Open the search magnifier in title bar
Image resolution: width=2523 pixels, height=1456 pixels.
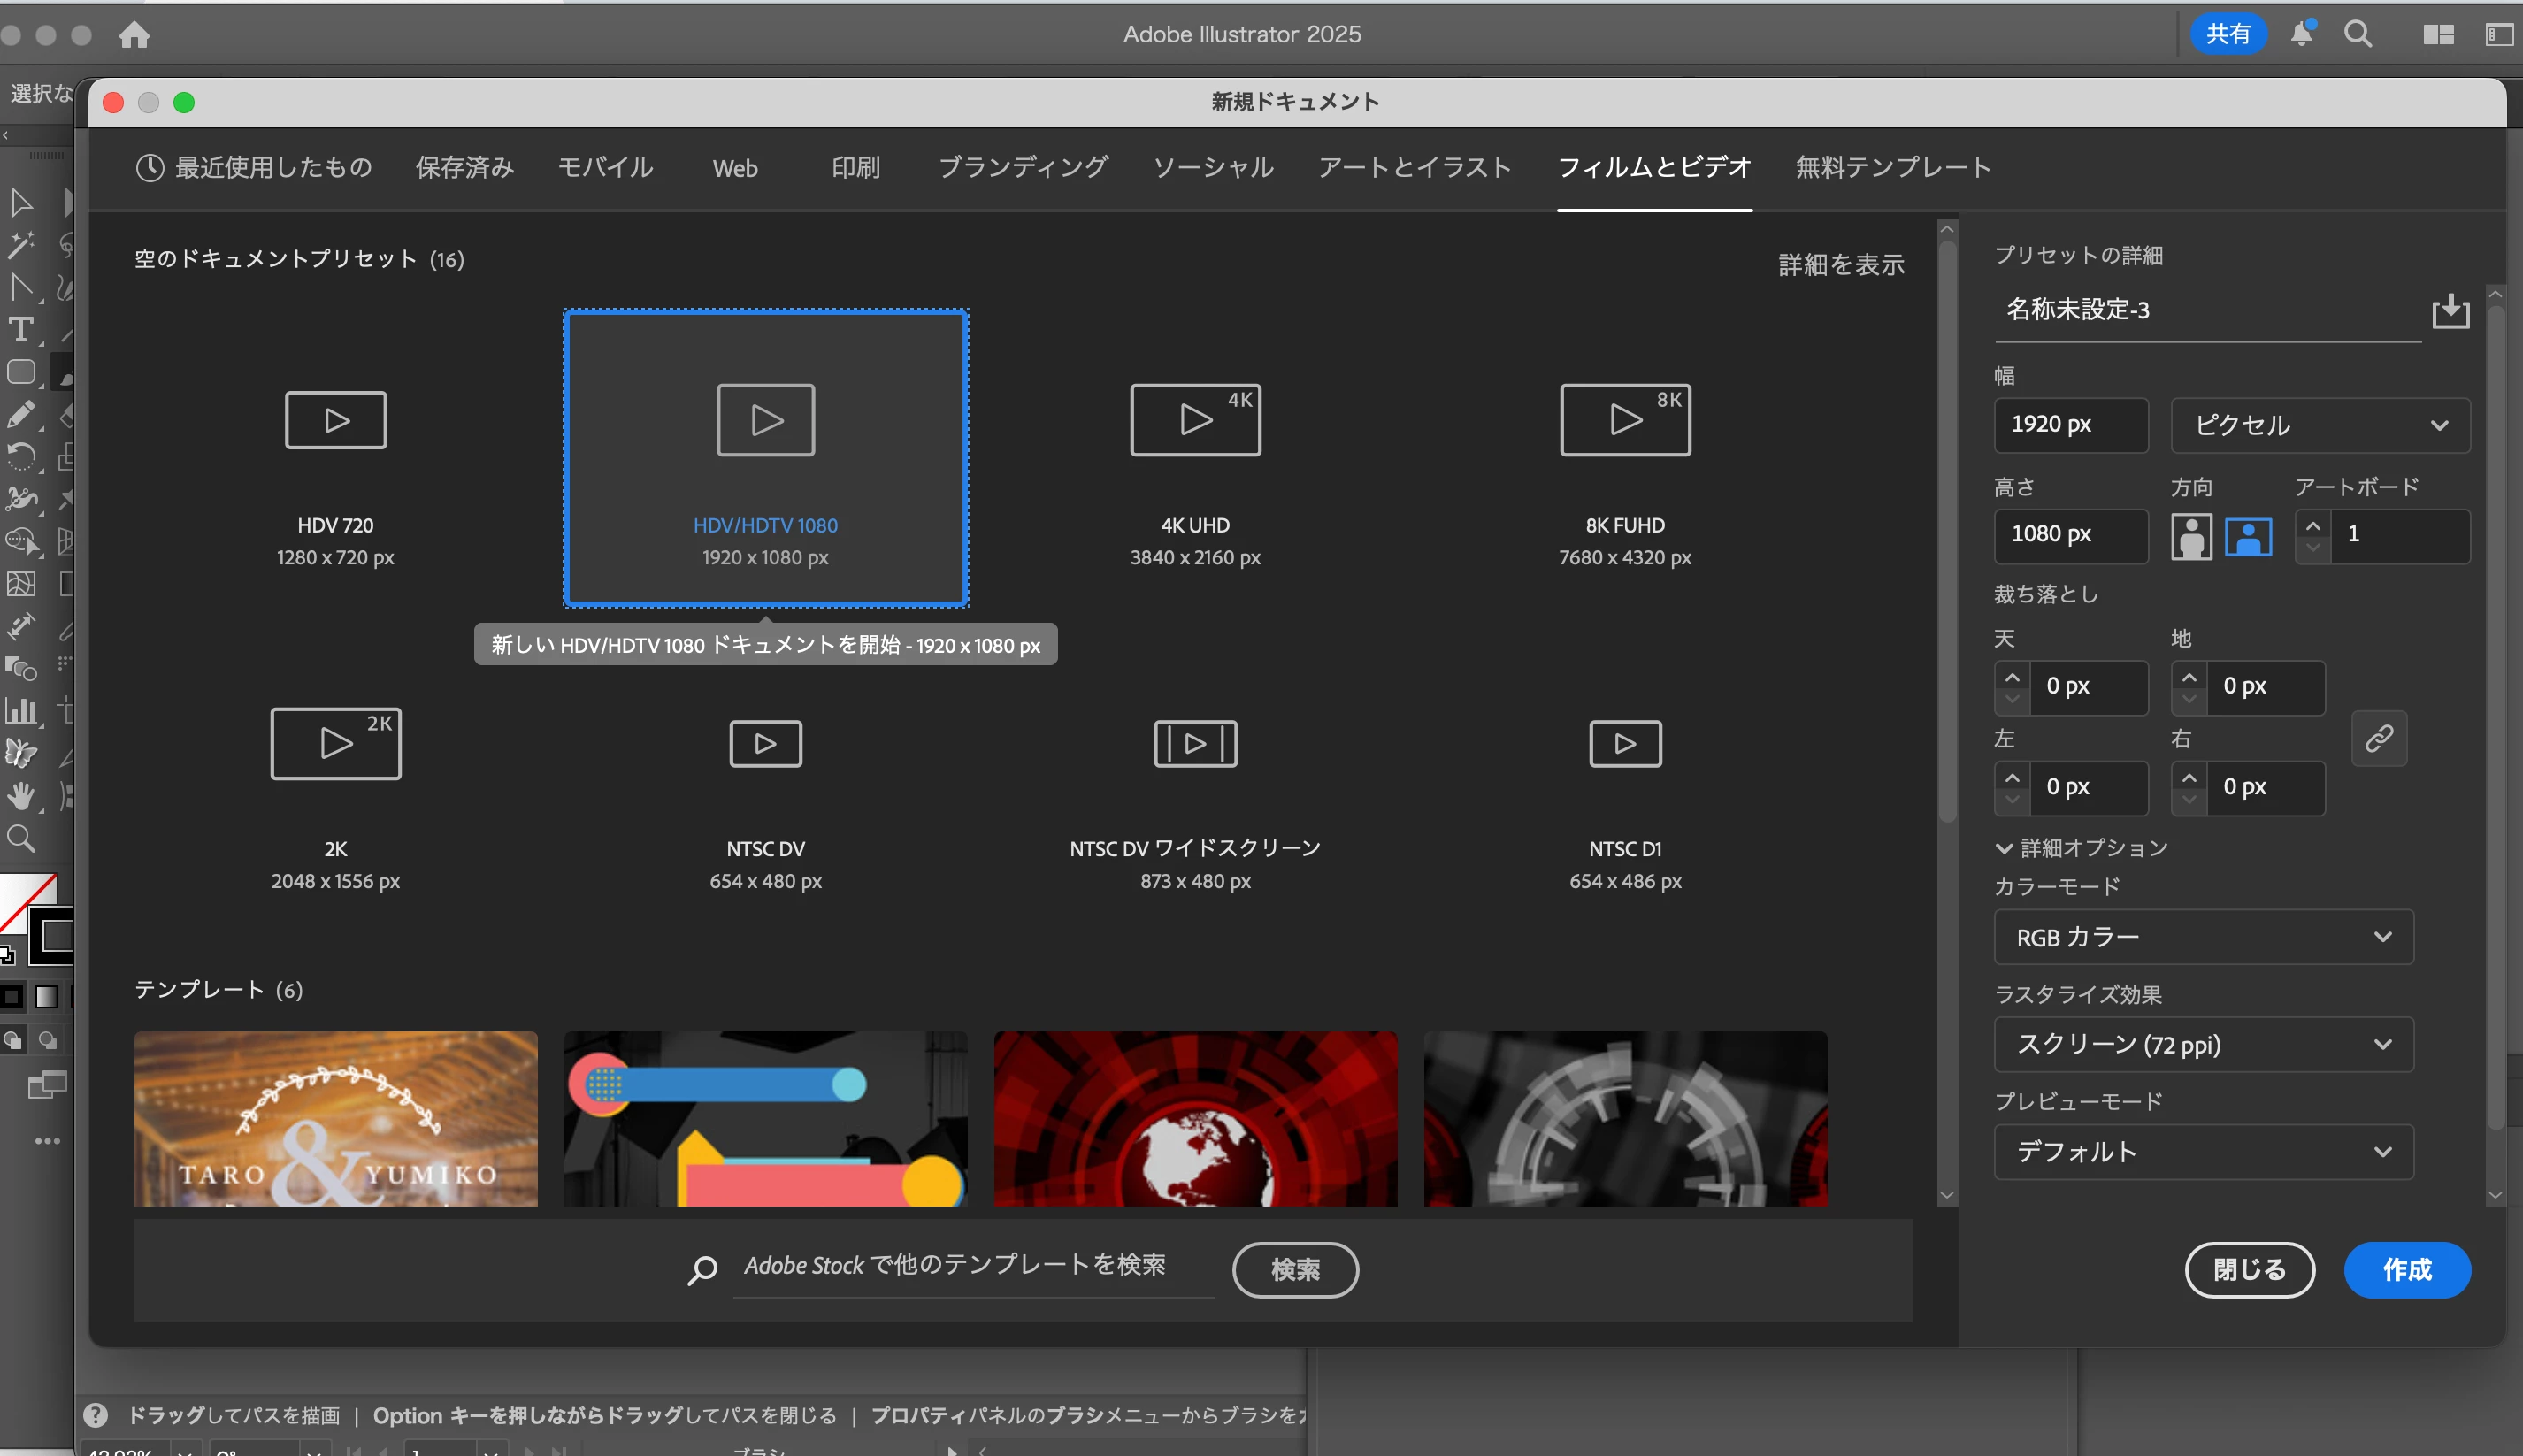[2358, 34]
